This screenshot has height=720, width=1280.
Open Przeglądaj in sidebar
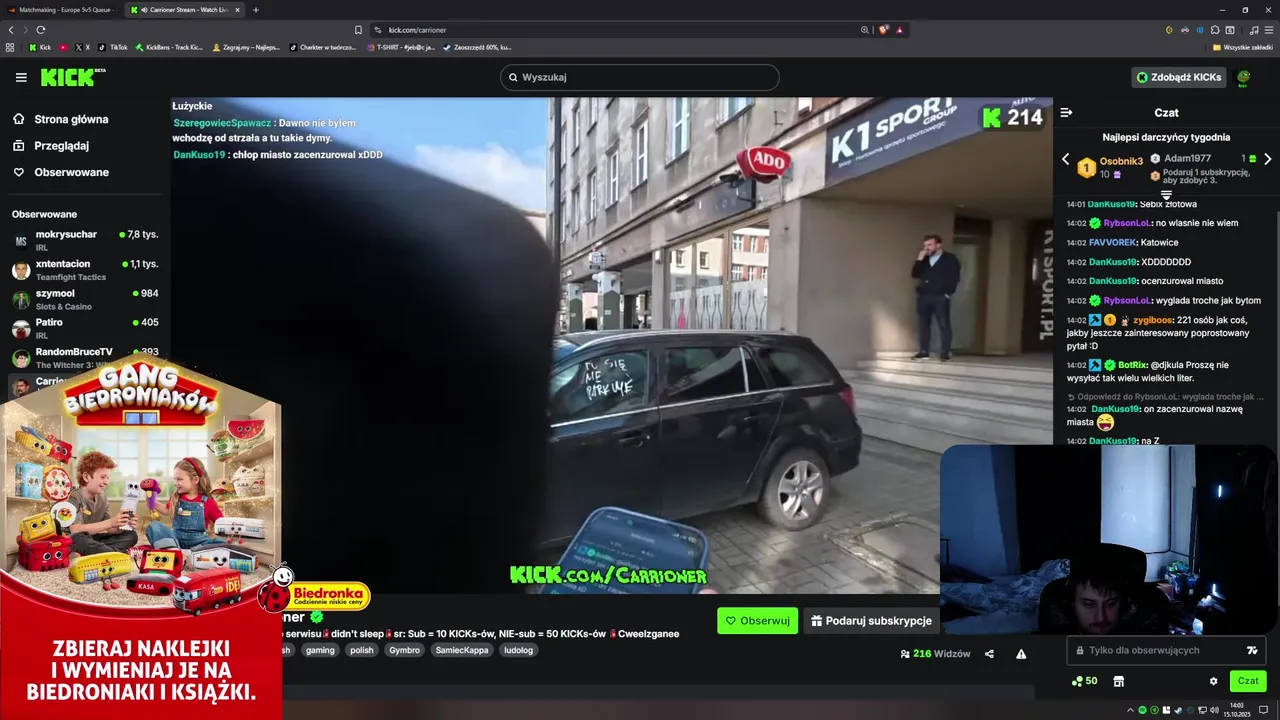51,145
